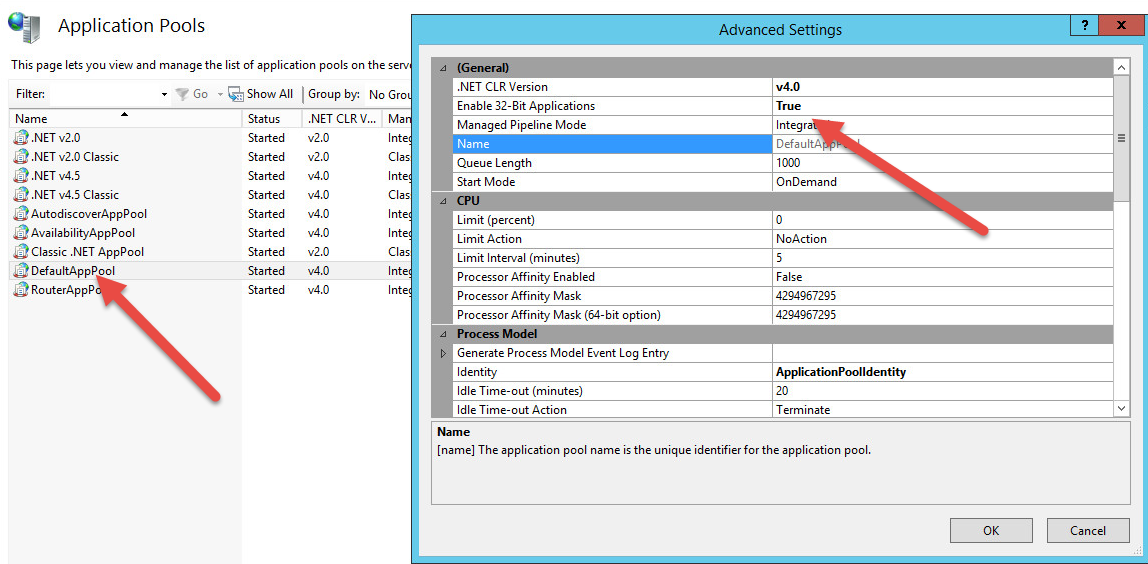The height and width of the screenshot is (564, 1148).
Task: Click the RouterAppPool icon
Action: (x=21, y=290)
